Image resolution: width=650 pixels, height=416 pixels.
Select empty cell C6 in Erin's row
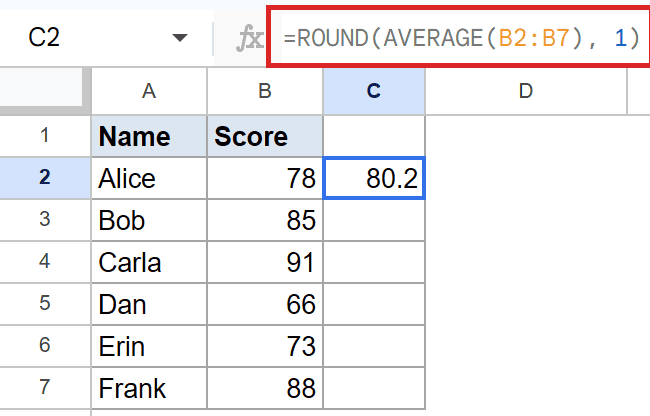[374, 346]
